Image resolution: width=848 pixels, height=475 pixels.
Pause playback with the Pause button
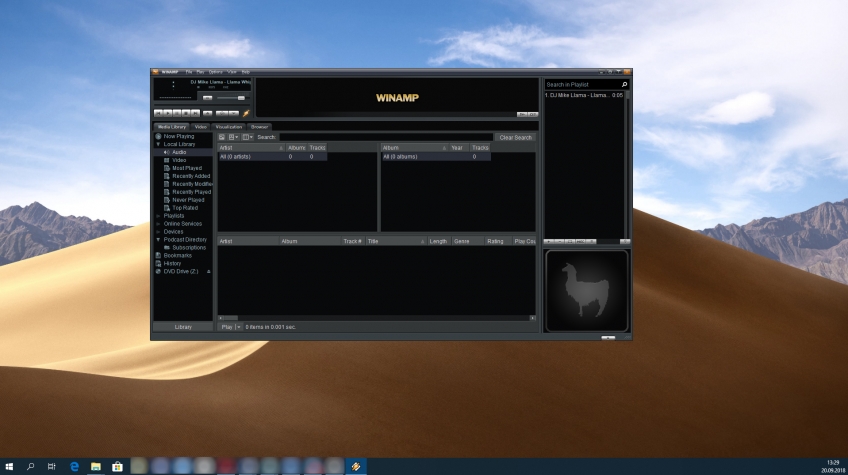(177, 113)
